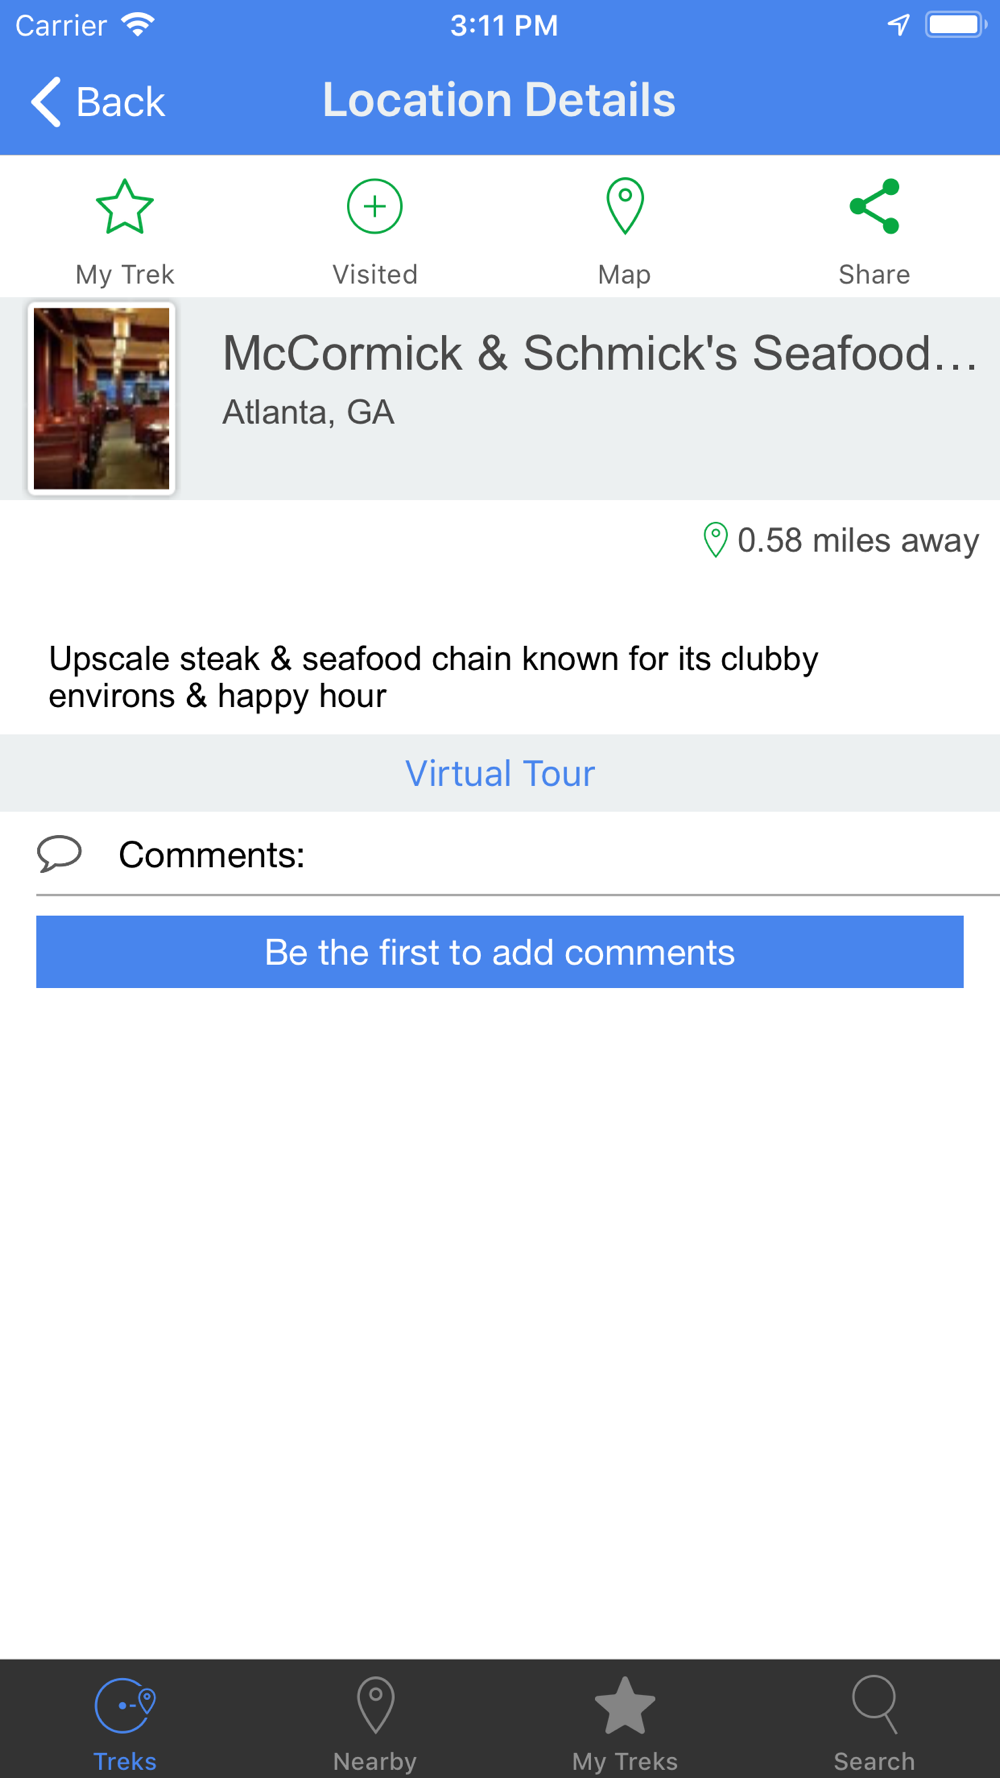Open the Map pin icon
This screenshot has width=1000, height=1778.
(x=625, y=206)
